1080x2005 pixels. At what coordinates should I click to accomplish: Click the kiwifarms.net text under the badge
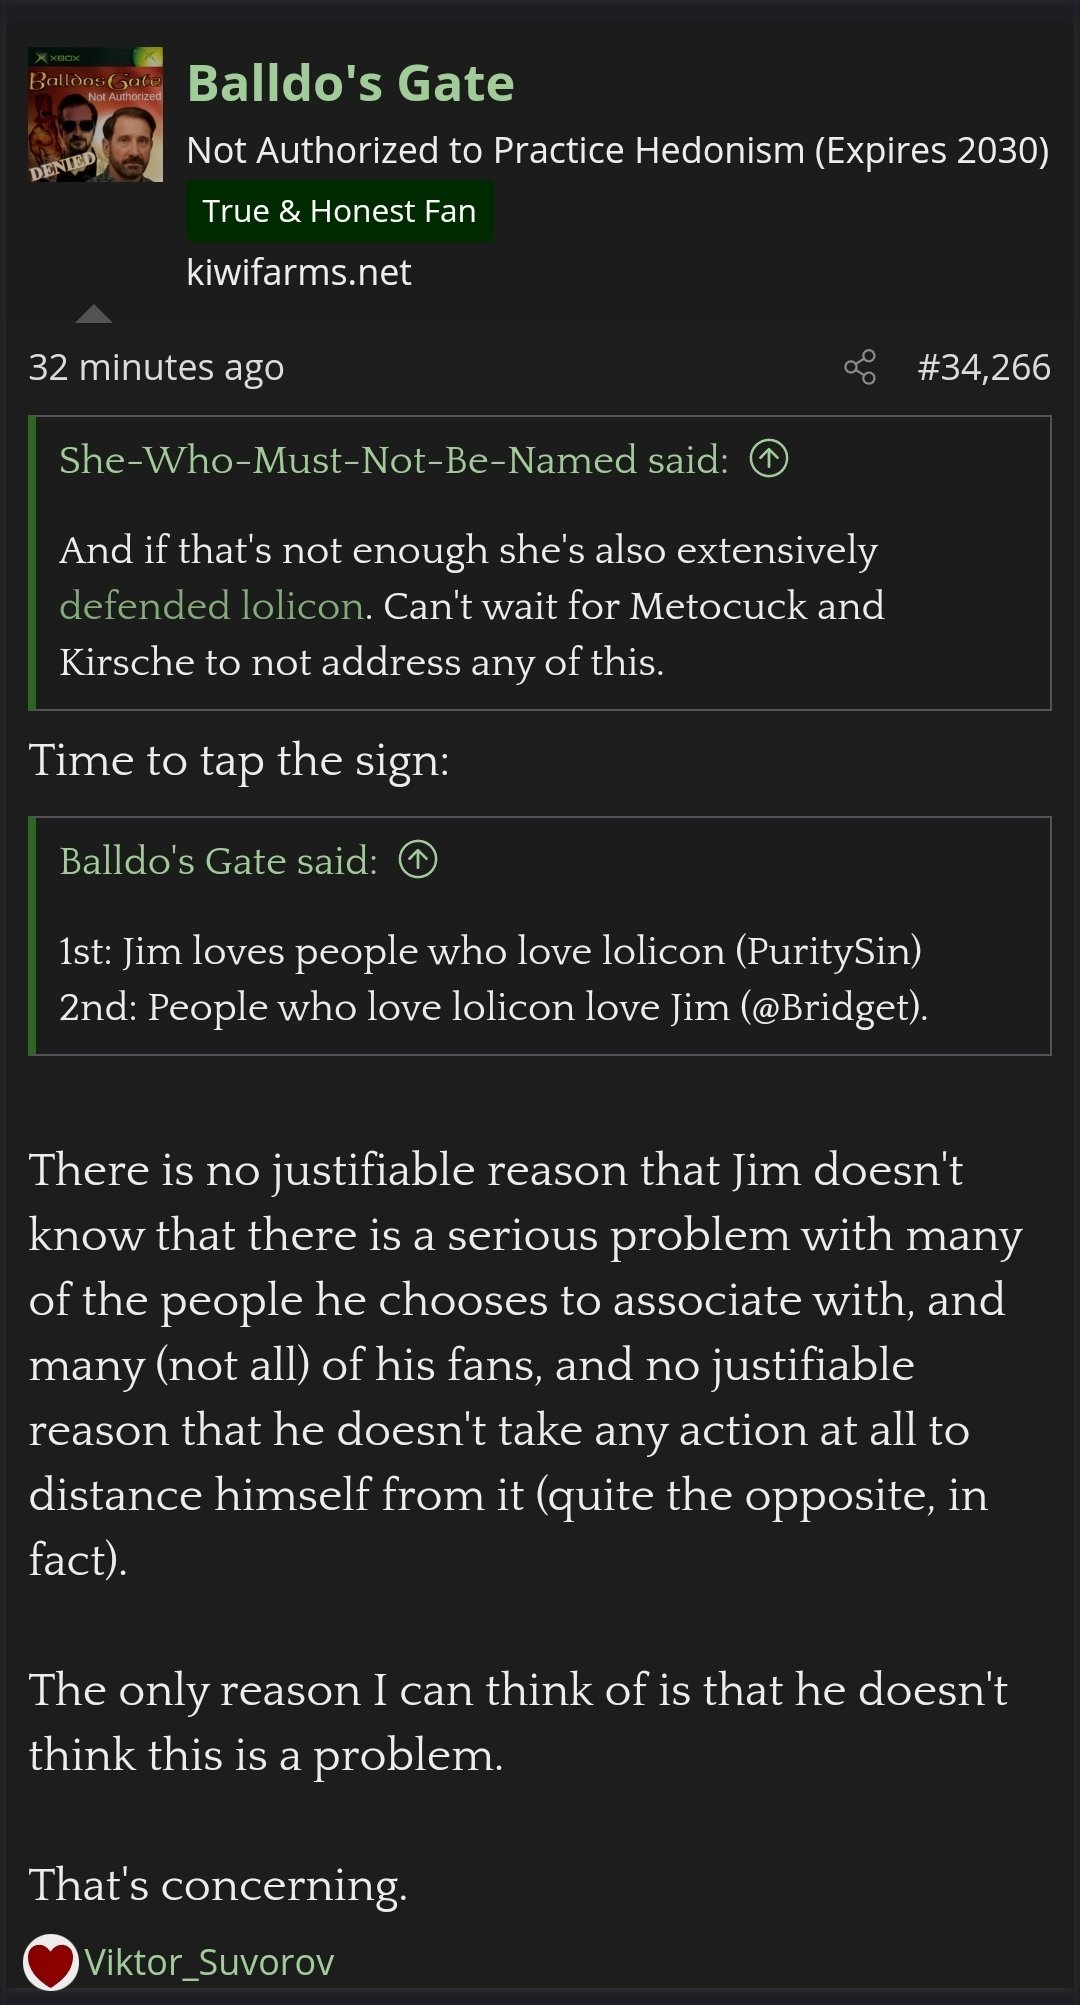point(298,272)
